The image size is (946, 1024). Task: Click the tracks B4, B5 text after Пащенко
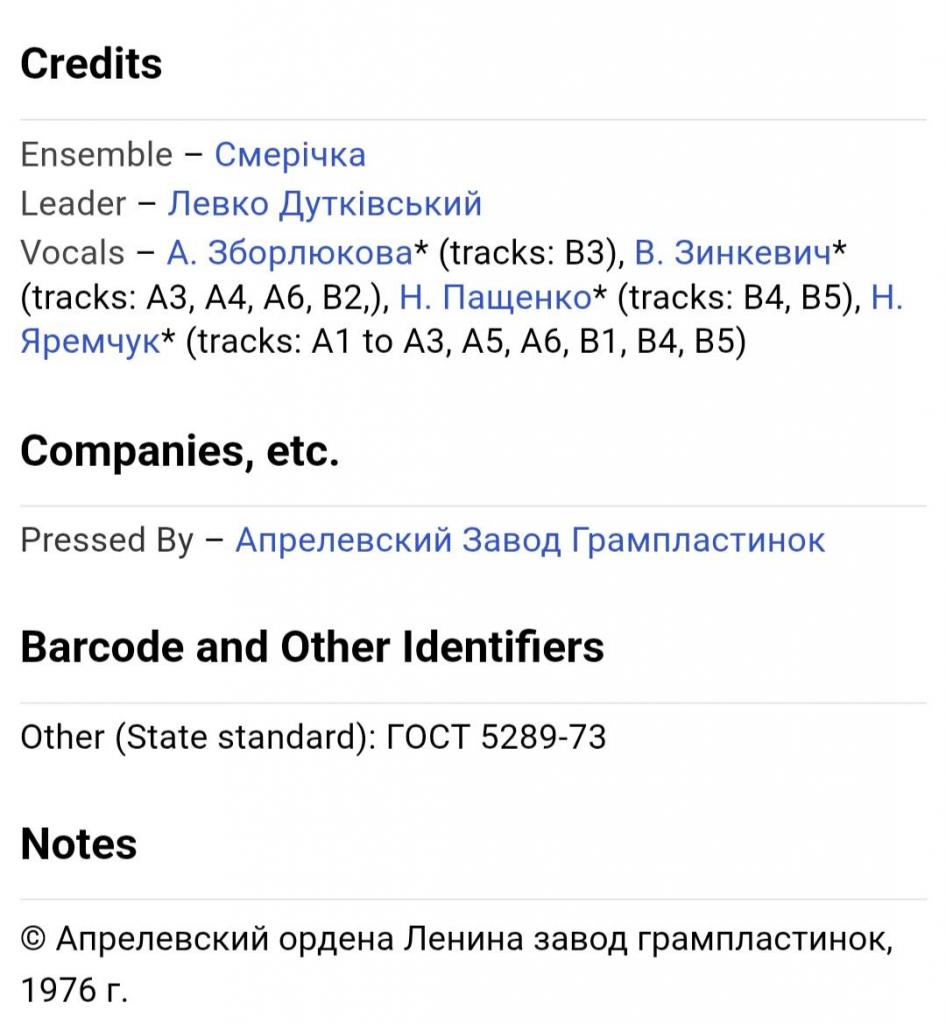tap(739, 298)
